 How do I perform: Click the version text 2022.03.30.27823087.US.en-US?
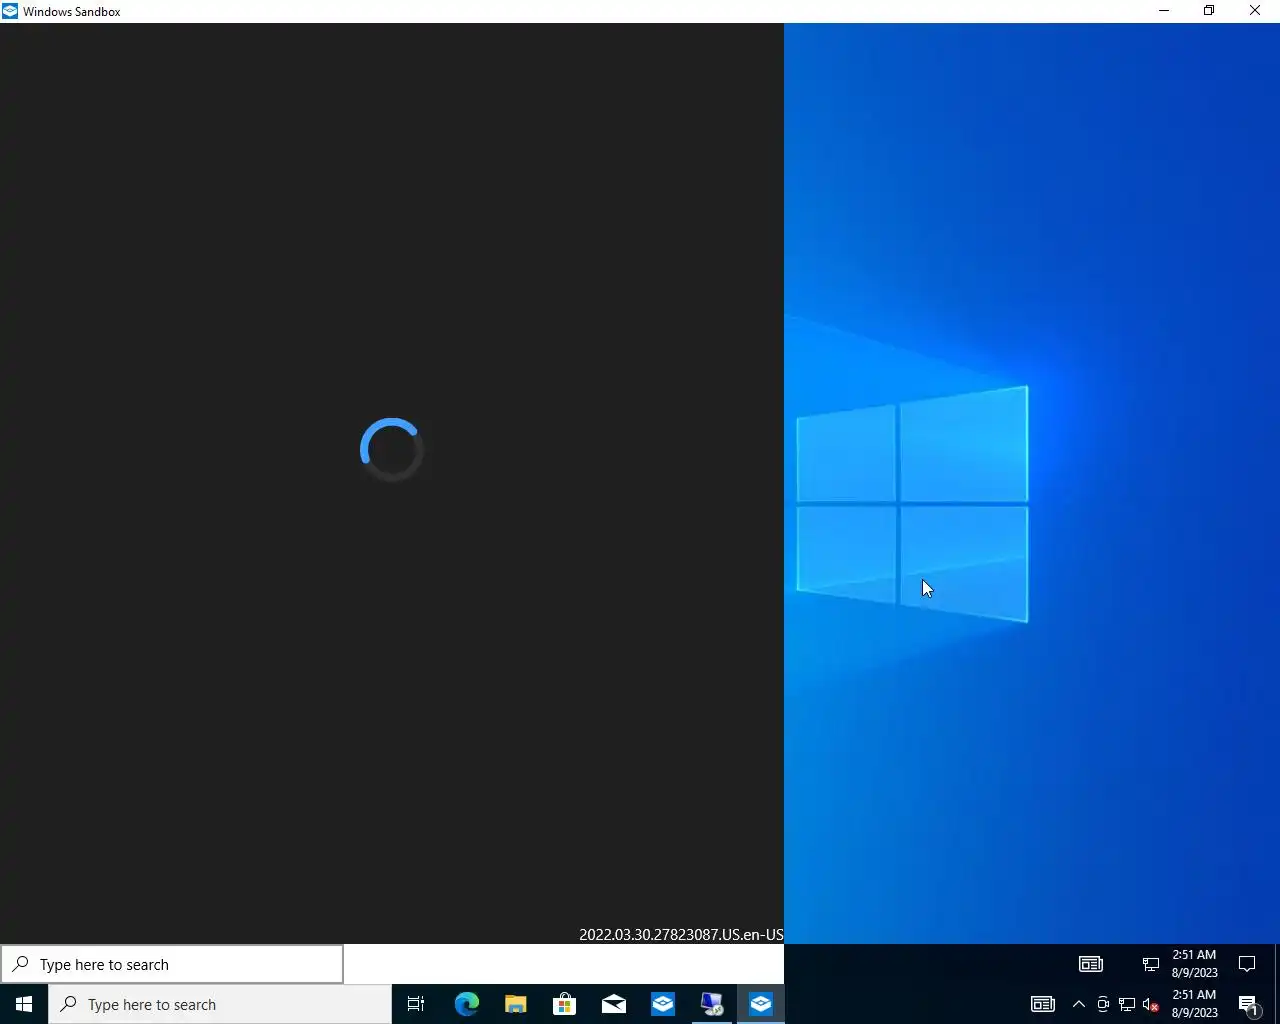[681, 934]
